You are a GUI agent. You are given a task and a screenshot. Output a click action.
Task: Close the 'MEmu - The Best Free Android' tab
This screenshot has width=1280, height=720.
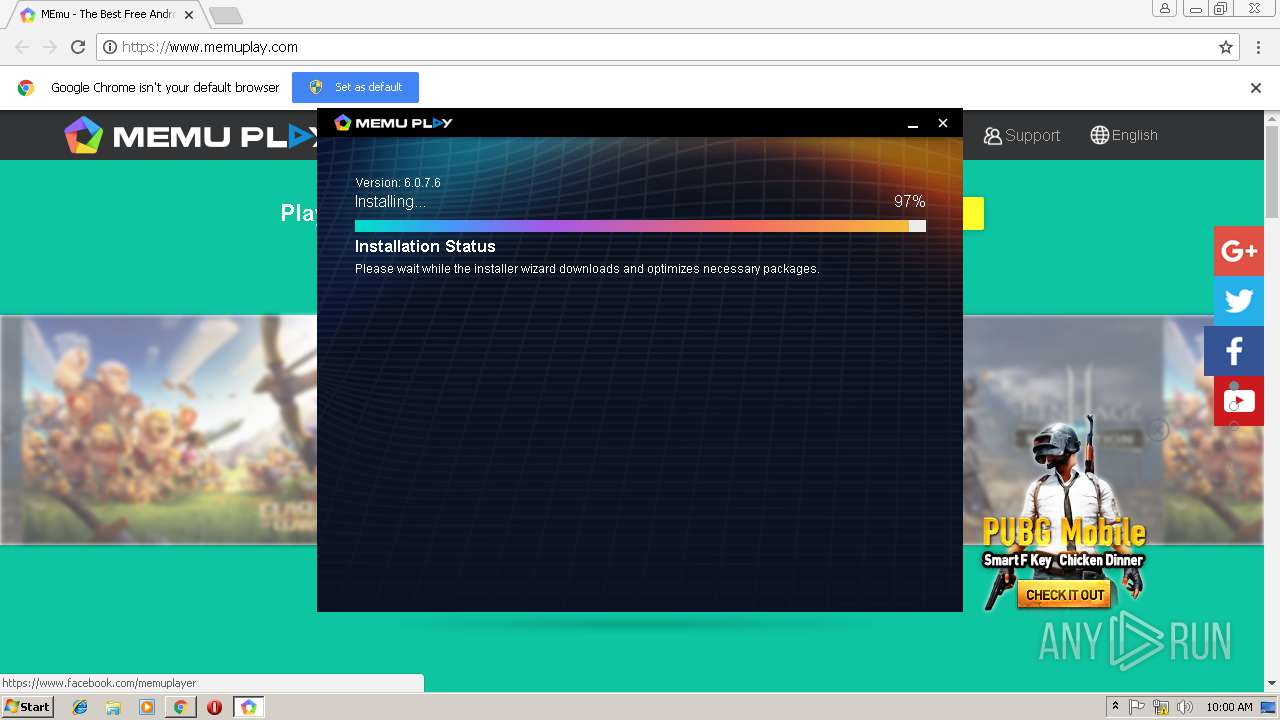189,15
